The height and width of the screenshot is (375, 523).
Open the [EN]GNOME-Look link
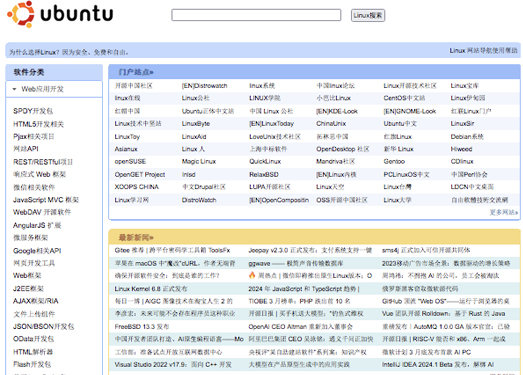410,111
